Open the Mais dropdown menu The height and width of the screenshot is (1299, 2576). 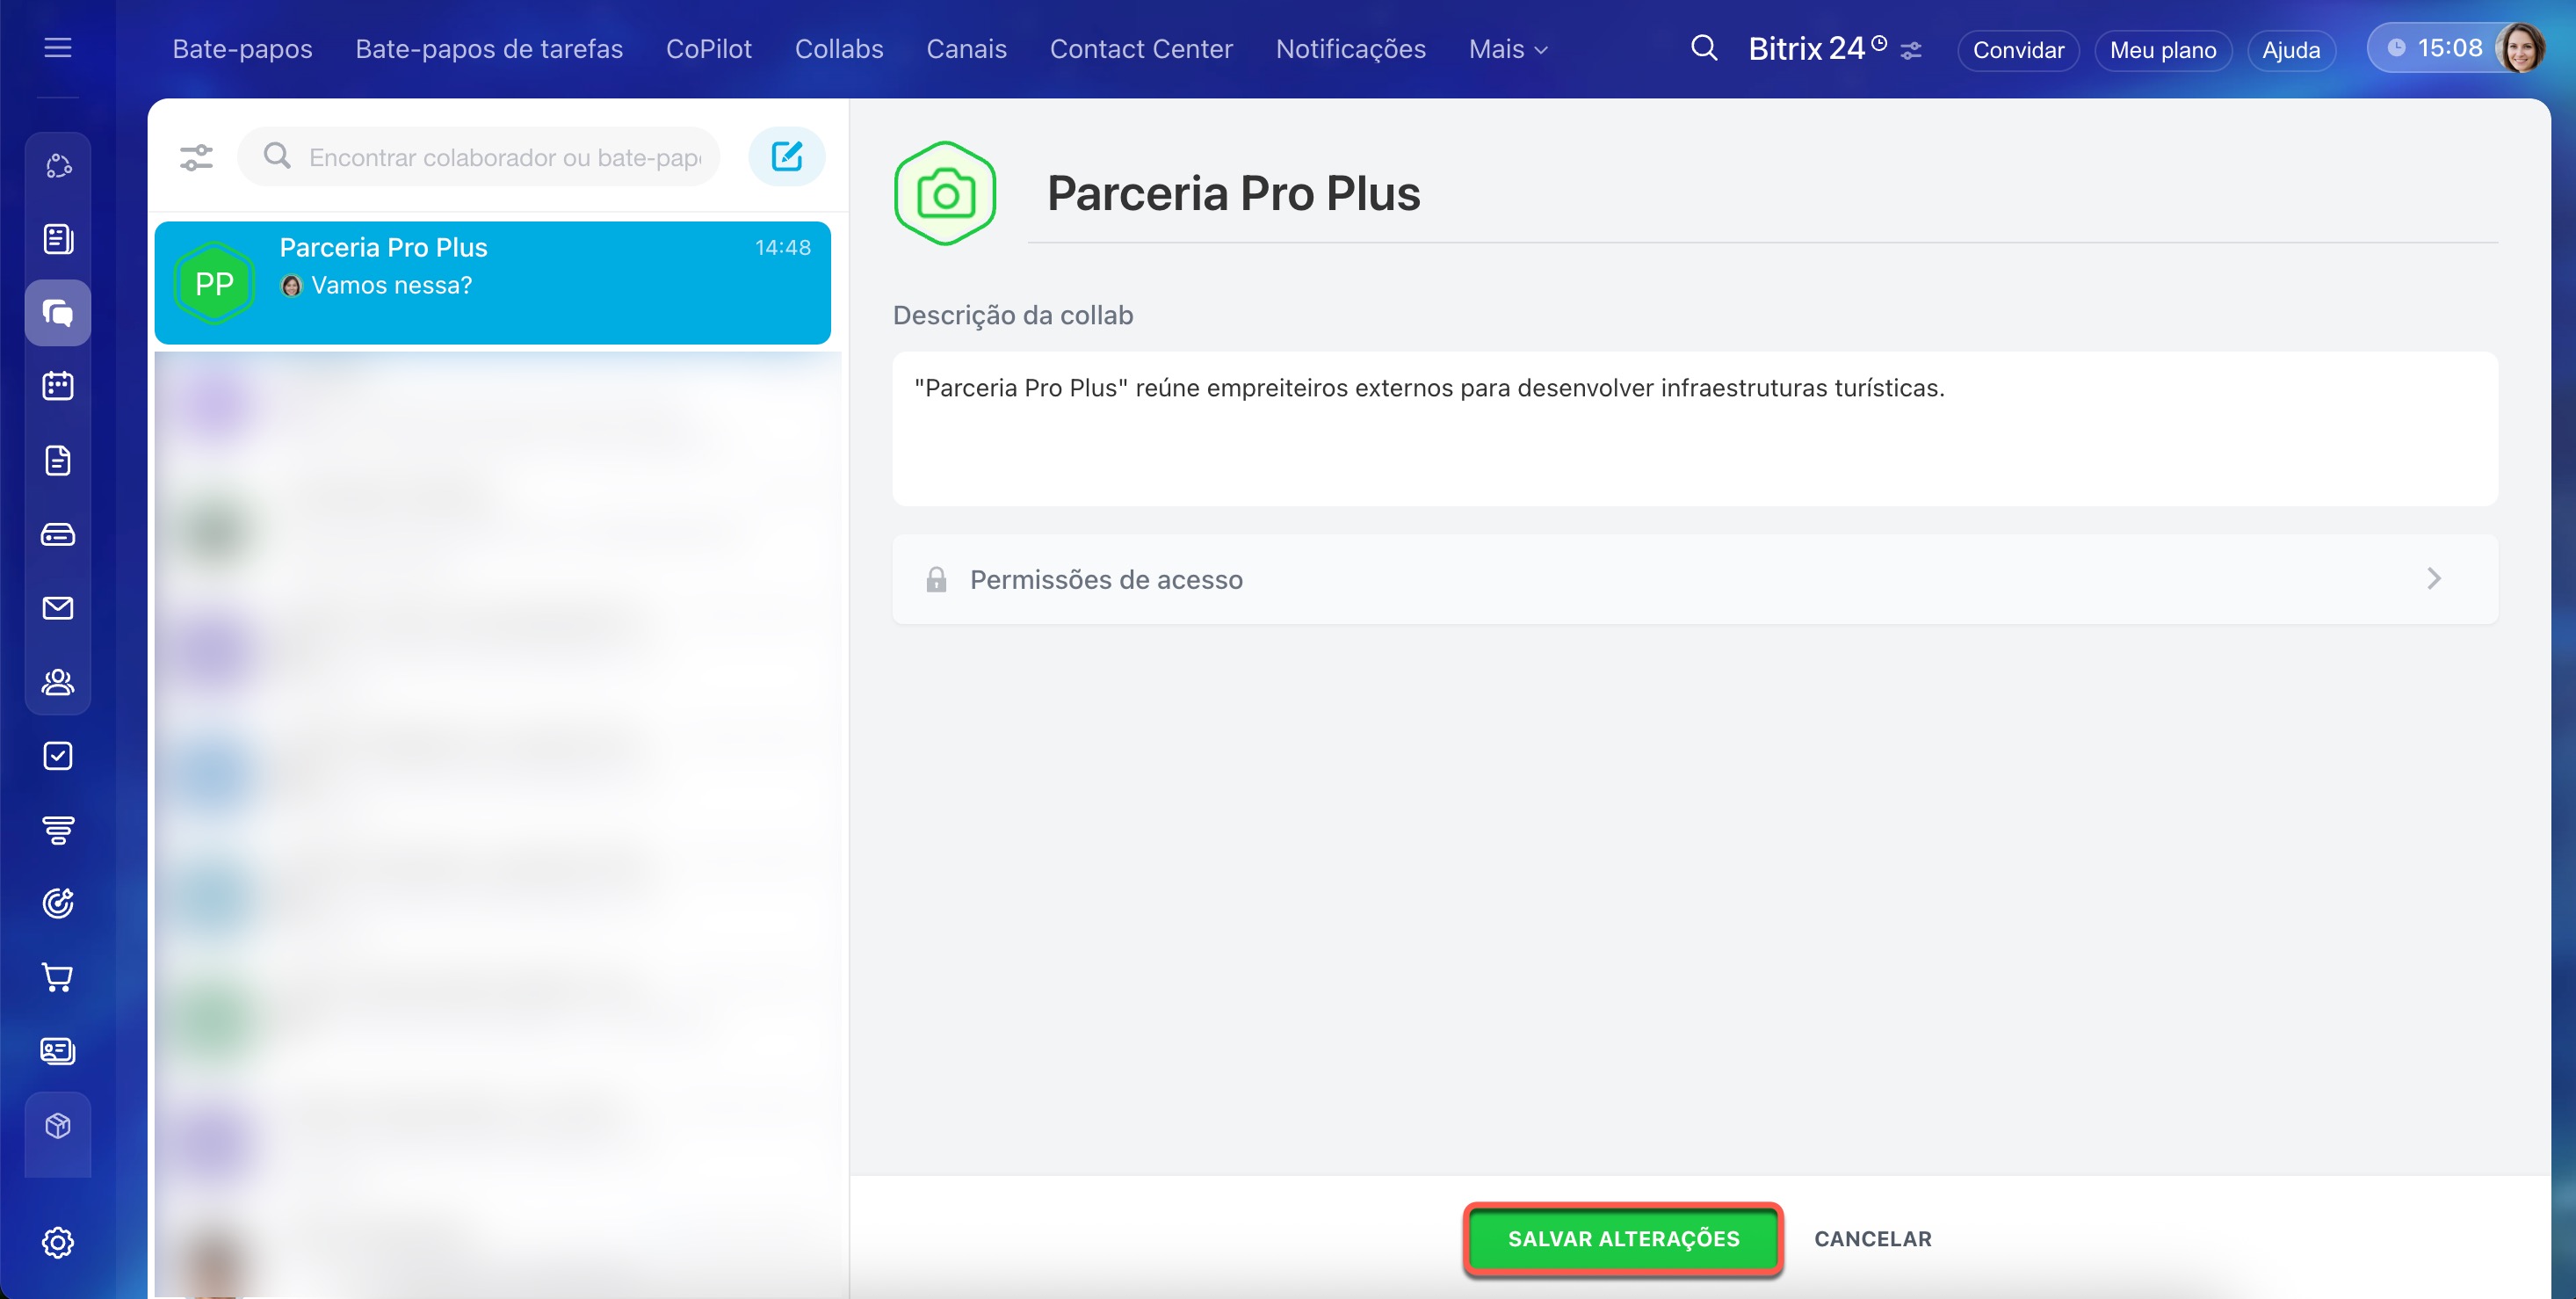[x=1507, y=49]
